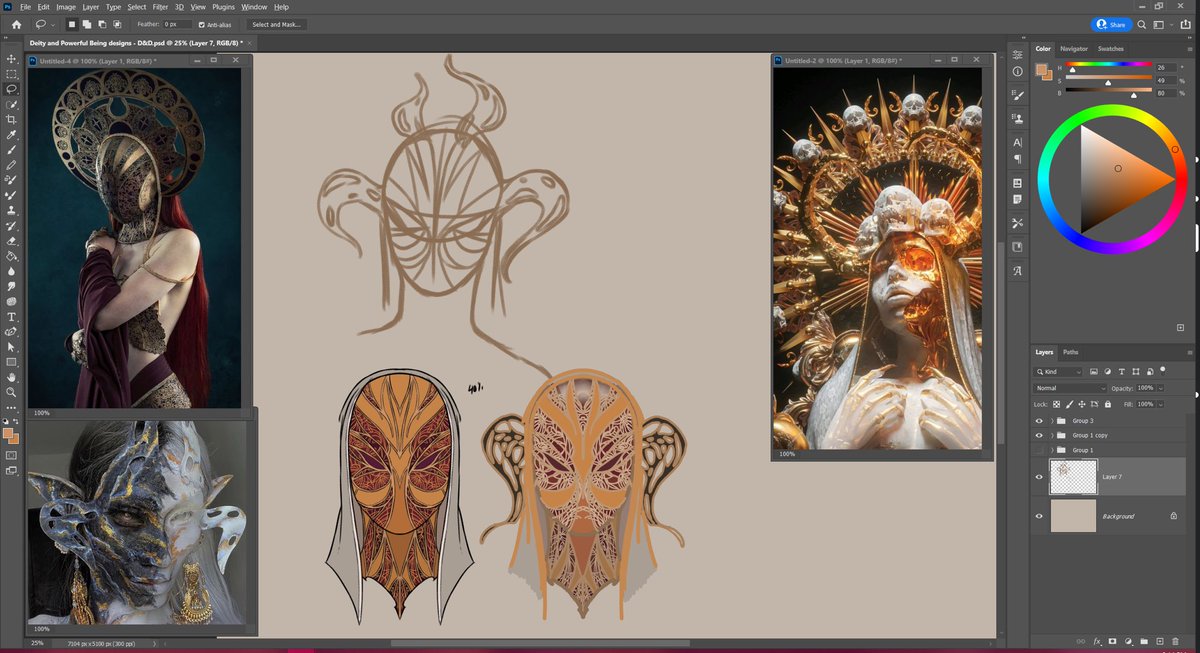This screenshot has width=1200, height=653.
Task: Expand the Group 1 copy folder
Action: [x=1052, y=436]
